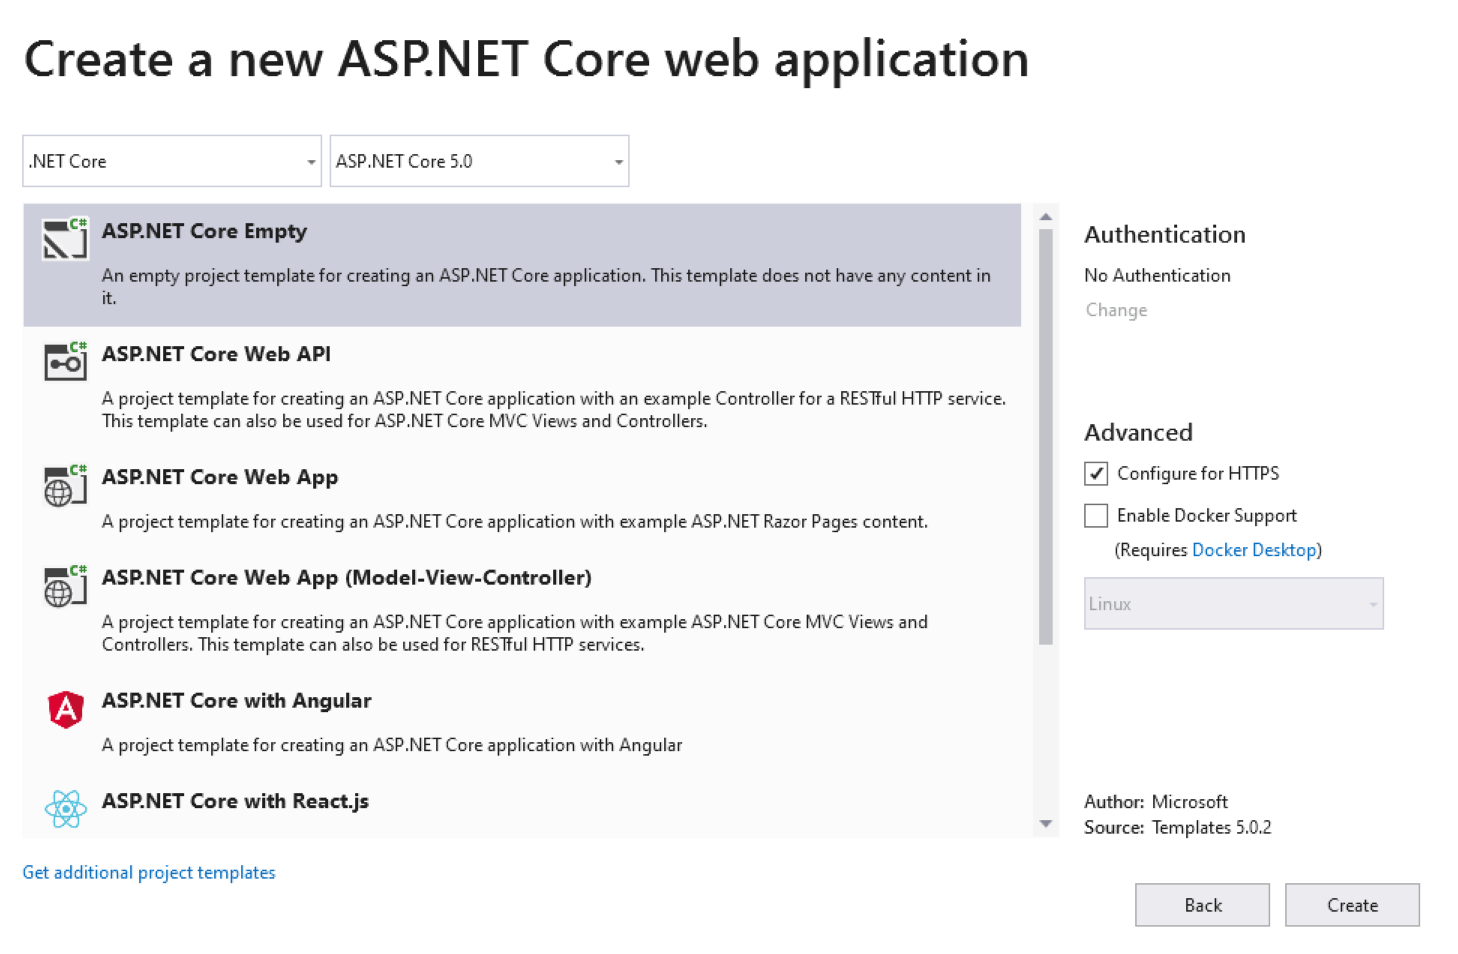The height and width of the screenshot is (954, 1458).
Task: Click the ASP.NET Core Web App globe icon
Action: (x=65, y=485)
